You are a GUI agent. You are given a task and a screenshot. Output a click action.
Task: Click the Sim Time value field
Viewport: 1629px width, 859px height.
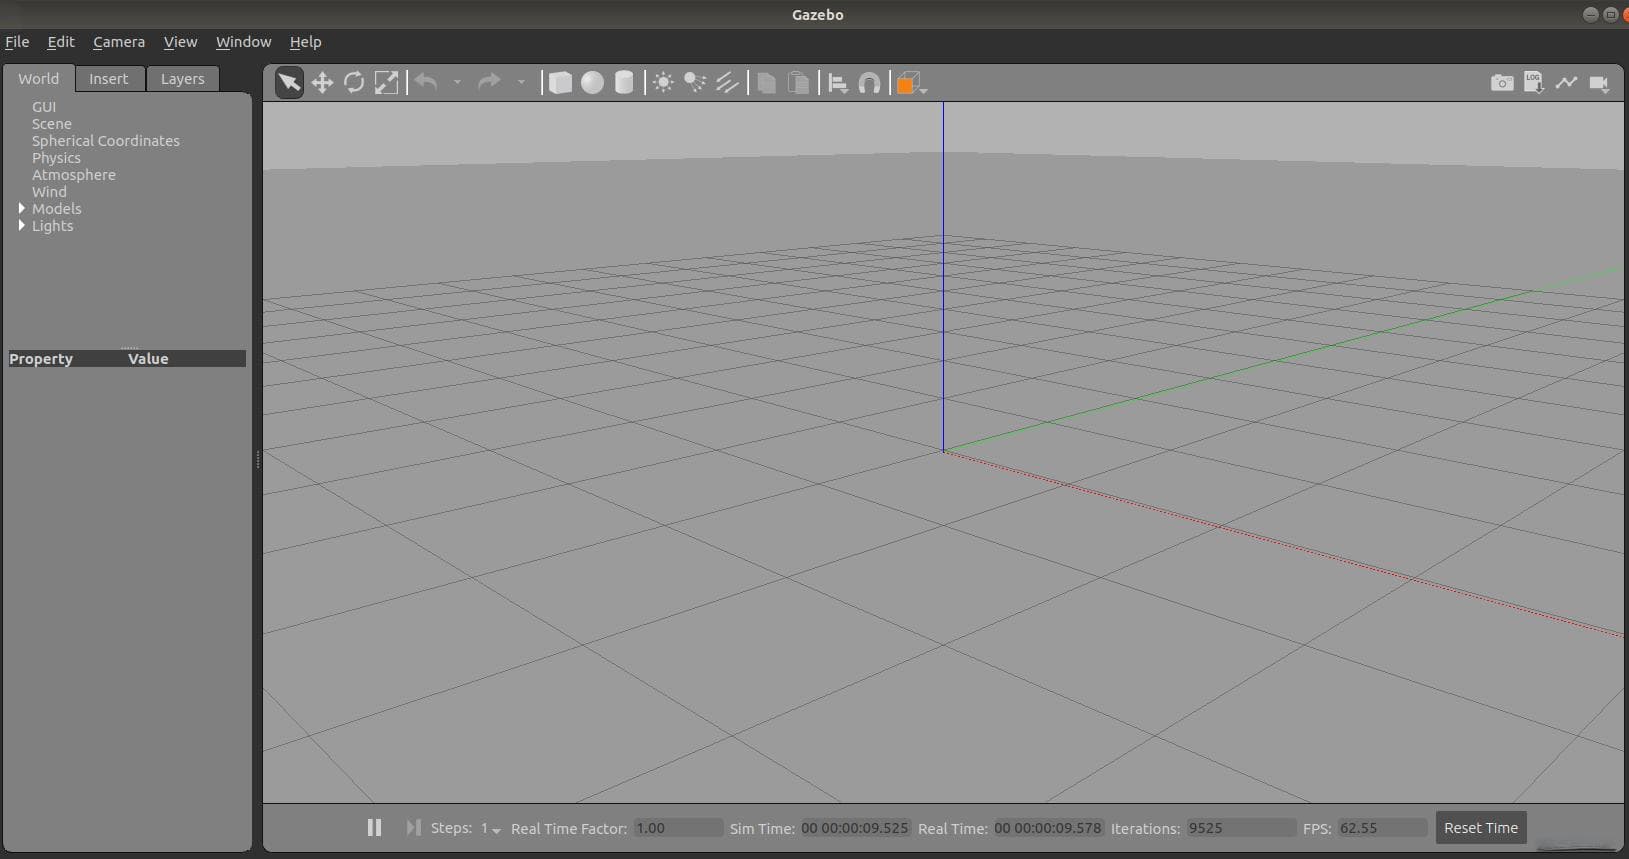tap(855, 828)
